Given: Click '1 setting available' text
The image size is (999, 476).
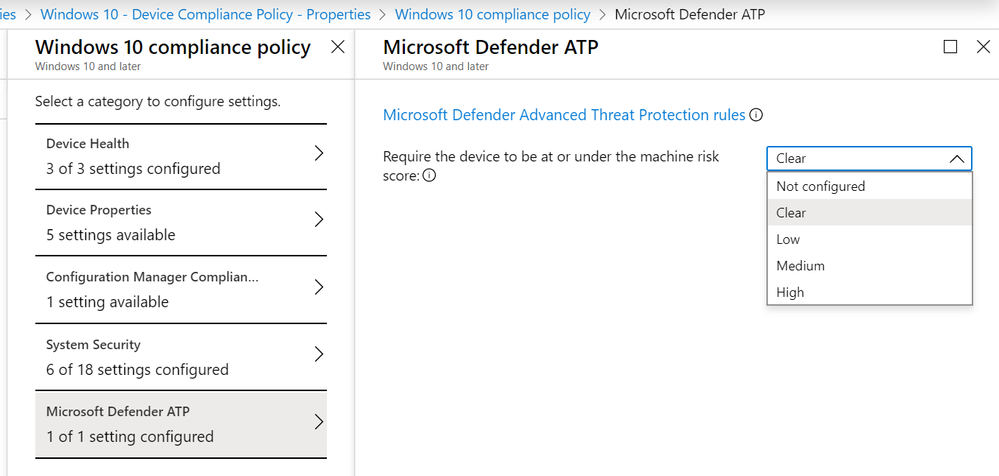Looking at the screenshot, I should (x=107, y=302).
